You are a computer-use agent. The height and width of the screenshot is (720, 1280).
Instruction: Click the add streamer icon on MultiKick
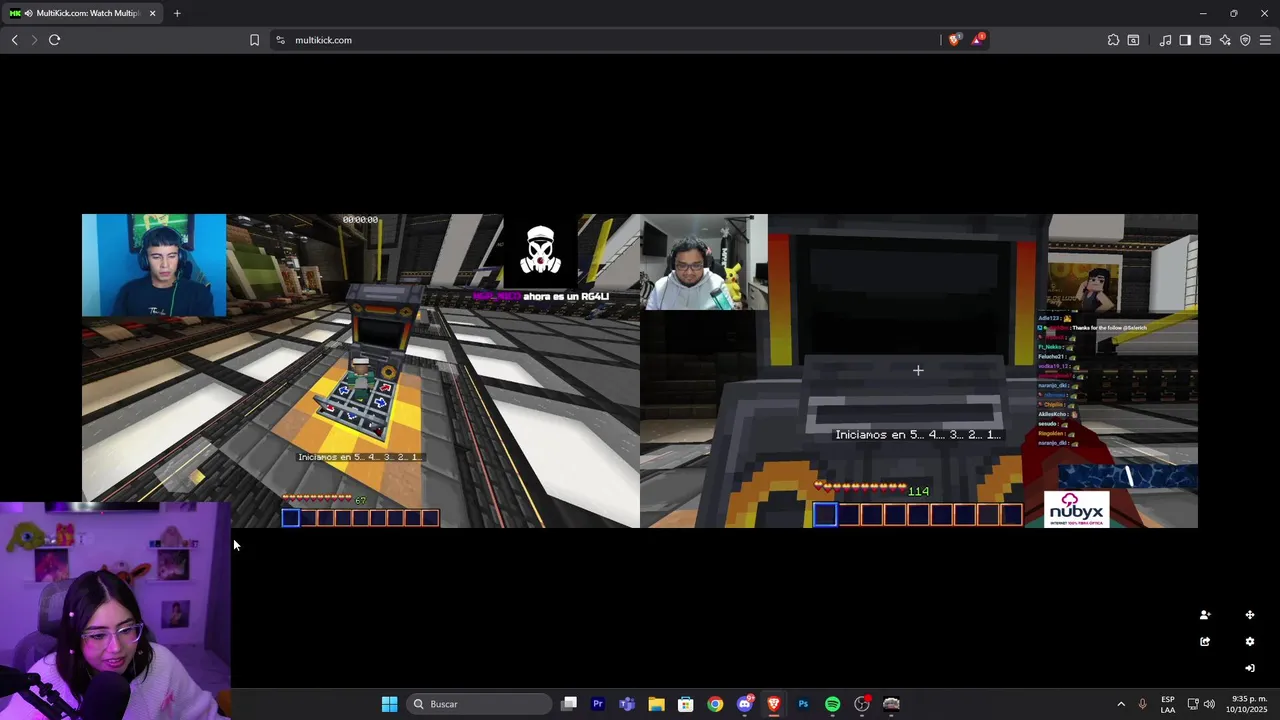click(1204, 615)
